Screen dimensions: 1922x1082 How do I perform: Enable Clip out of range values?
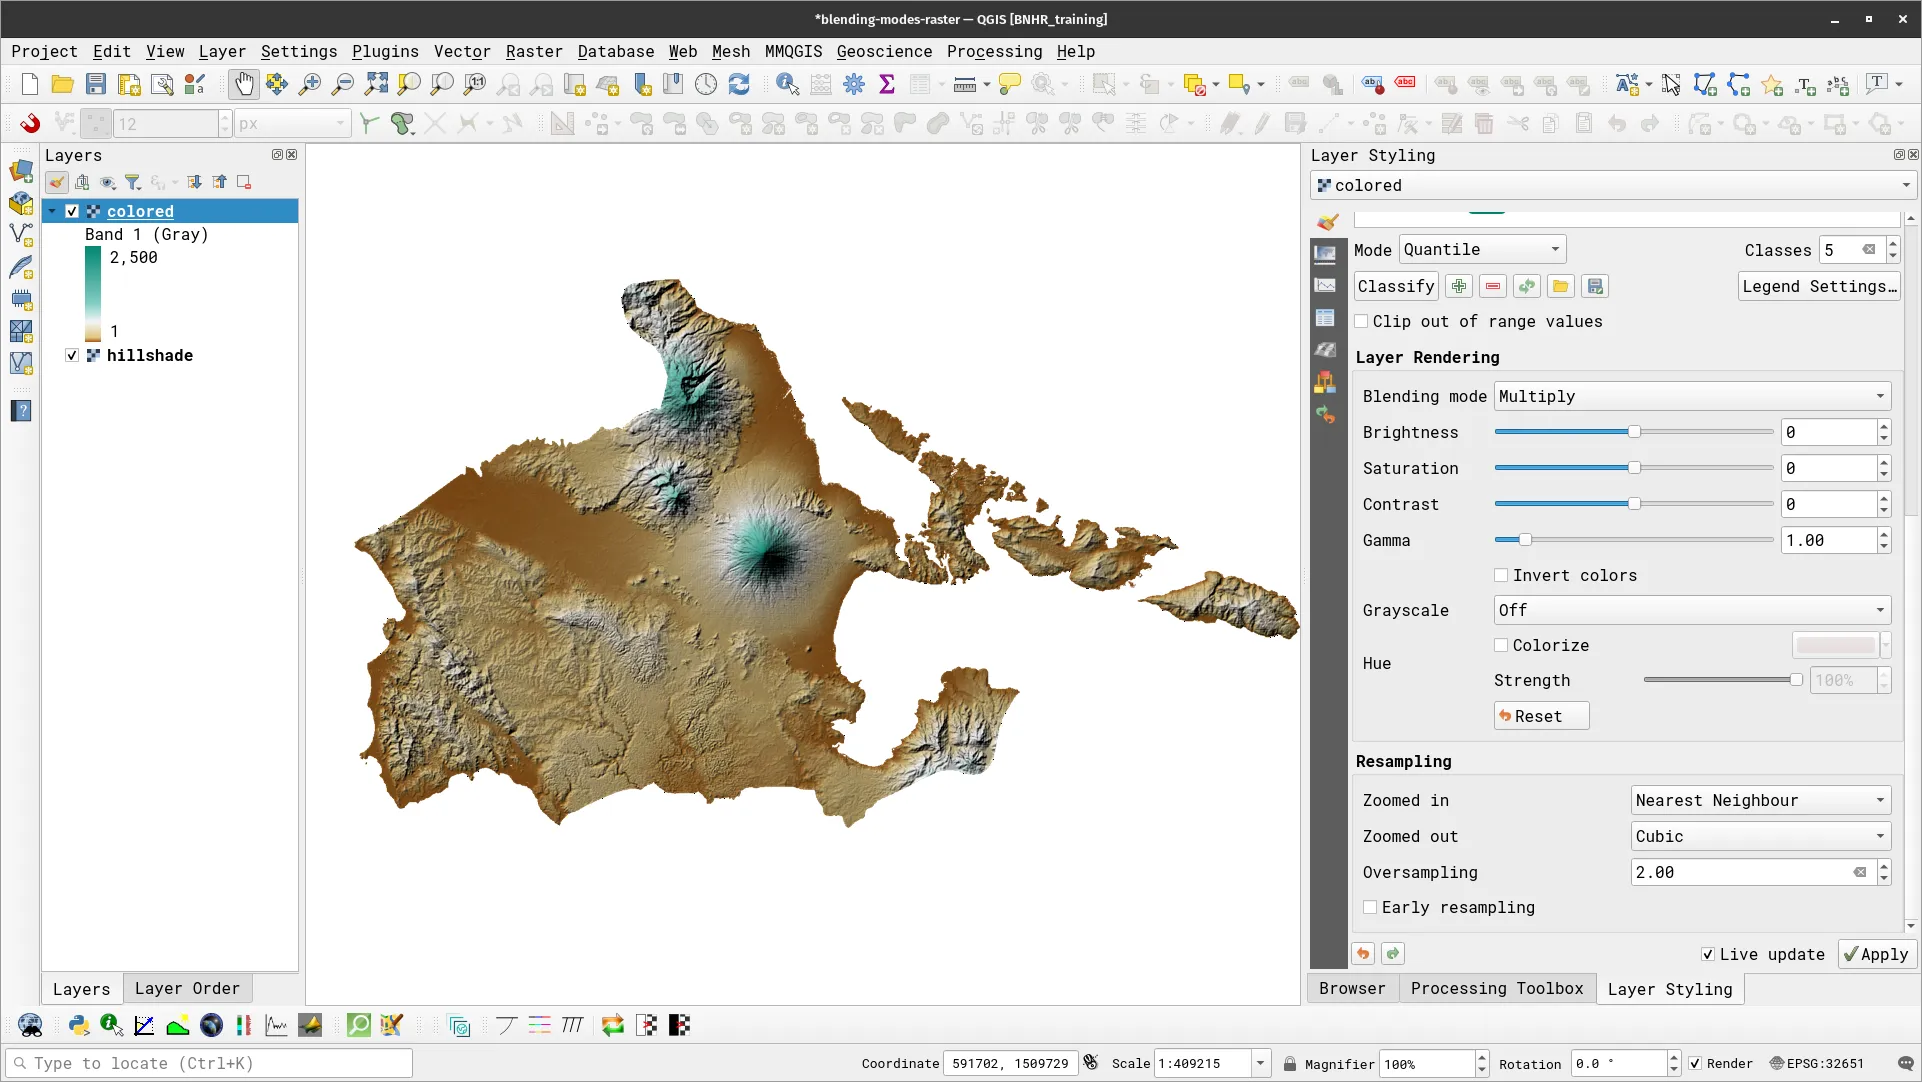(1362, 321)
